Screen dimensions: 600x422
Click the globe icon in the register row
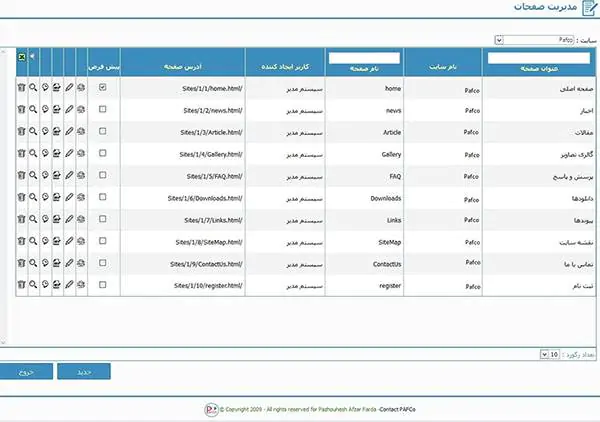point(81,285)
